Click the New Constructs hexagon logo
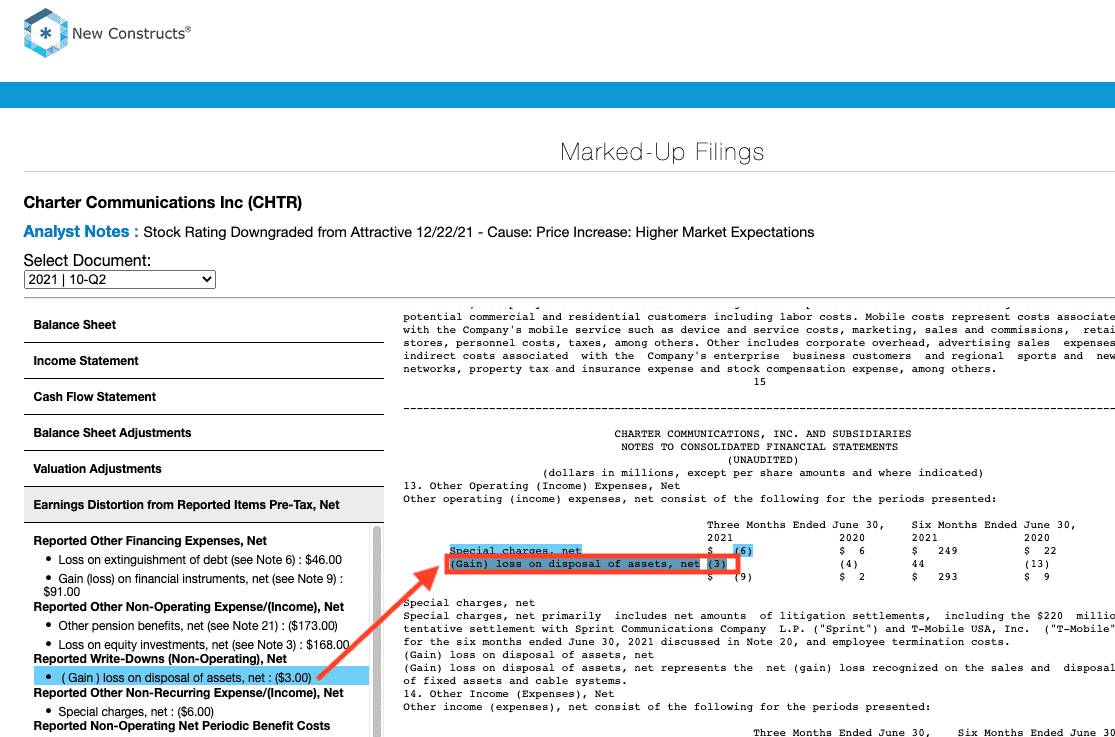This screenshot has width=1115, height=737. point(46,33)
